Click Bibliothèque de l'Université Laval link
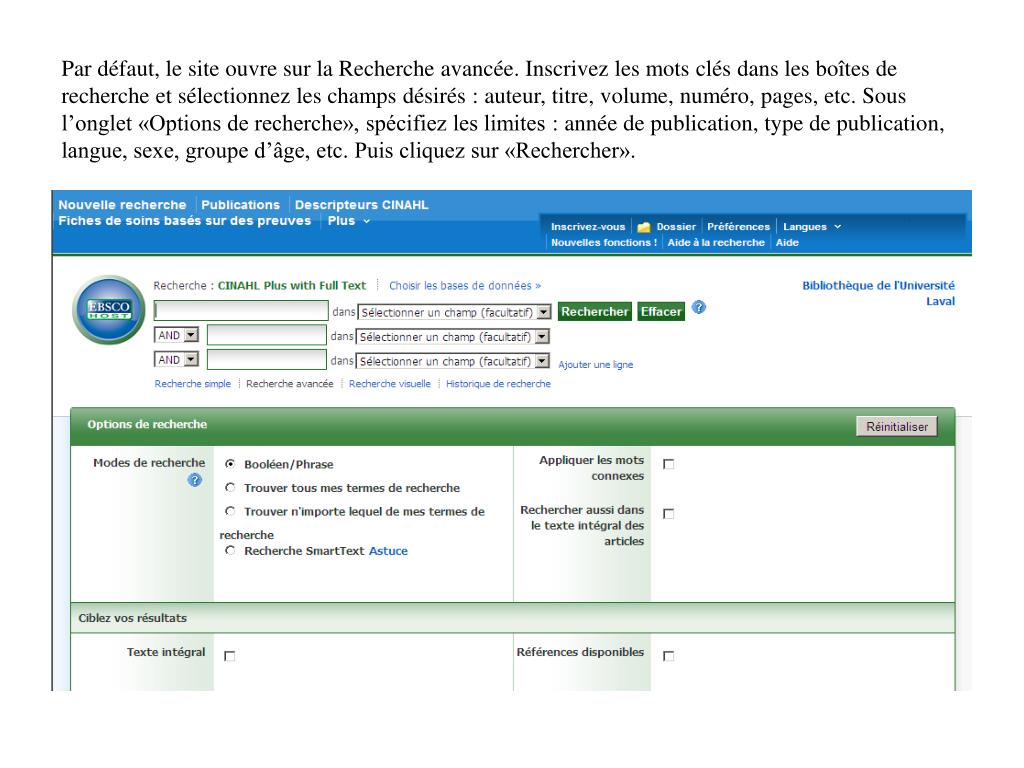This screenshot has width=1024, height=768. pyautogui.click(x=878, y=293)
